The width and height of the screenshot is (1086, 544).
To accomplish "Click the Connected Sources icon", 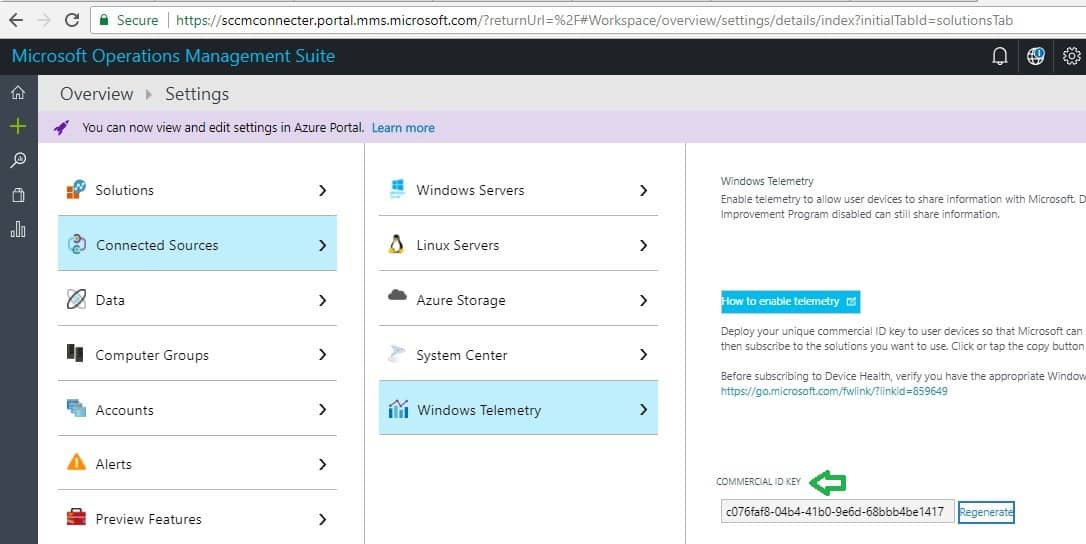I will [x=76, y=244].
